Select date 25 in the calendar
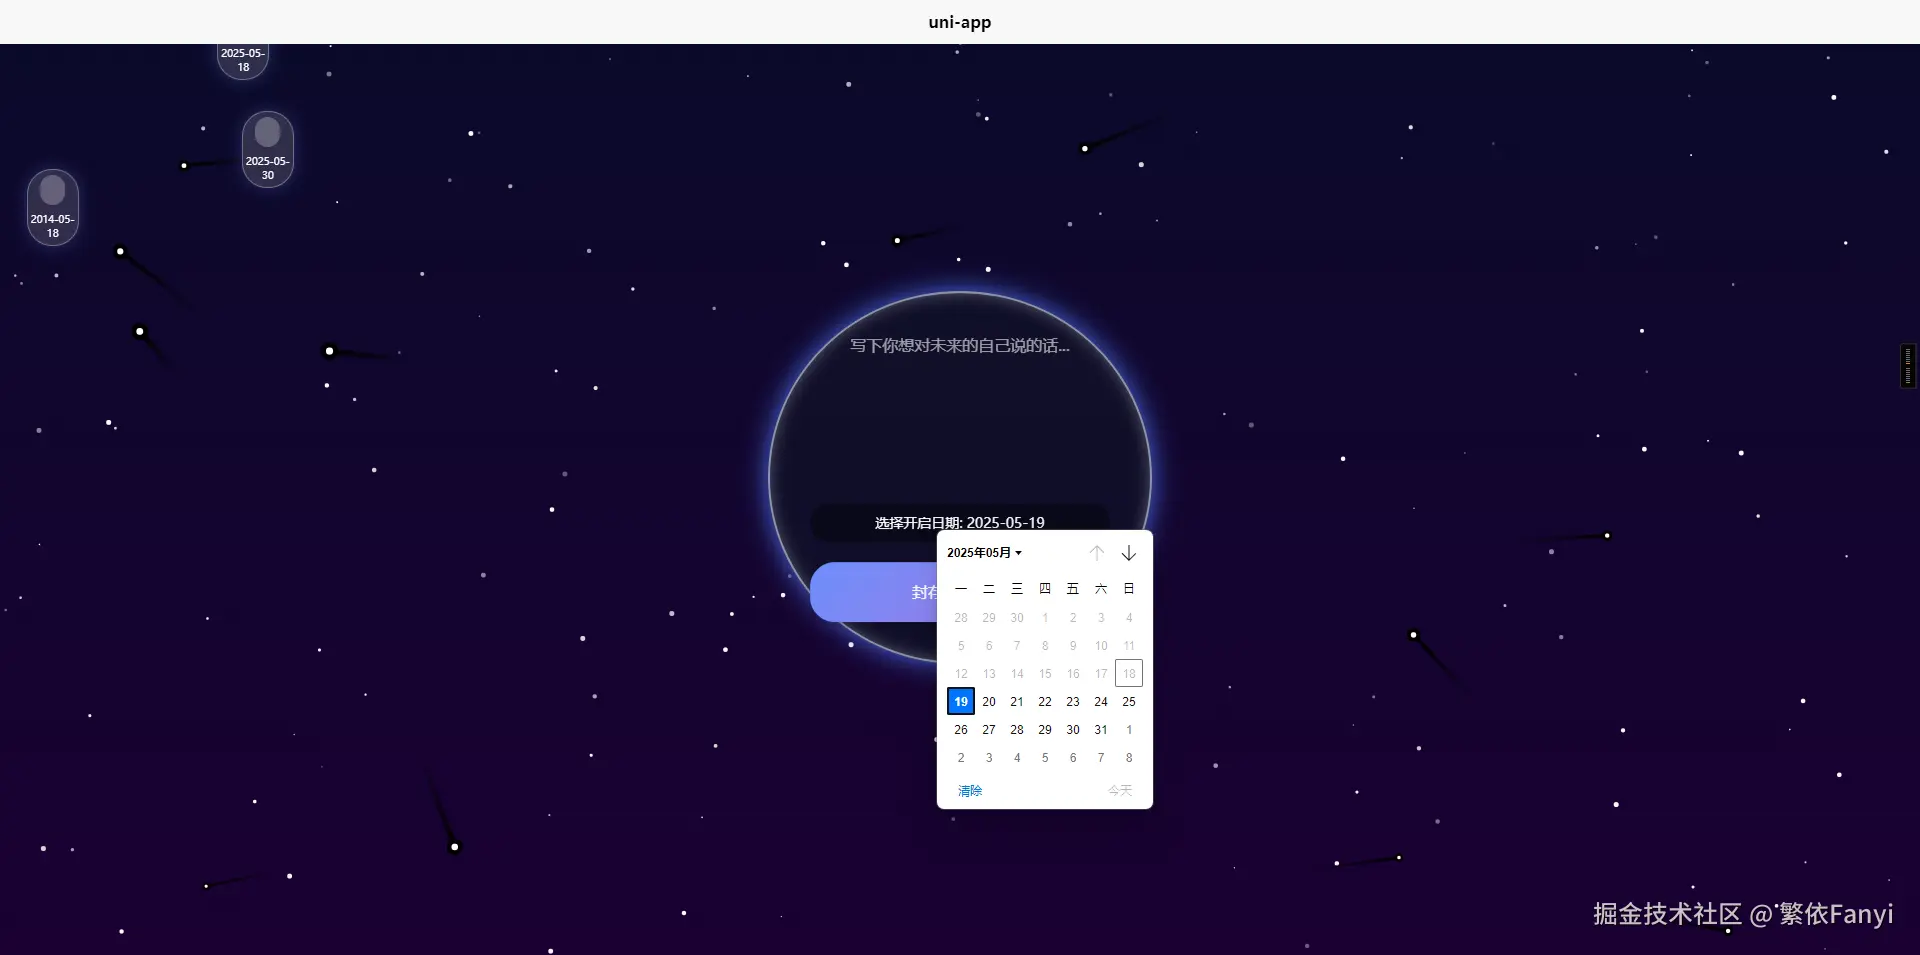 [1129, 702]
